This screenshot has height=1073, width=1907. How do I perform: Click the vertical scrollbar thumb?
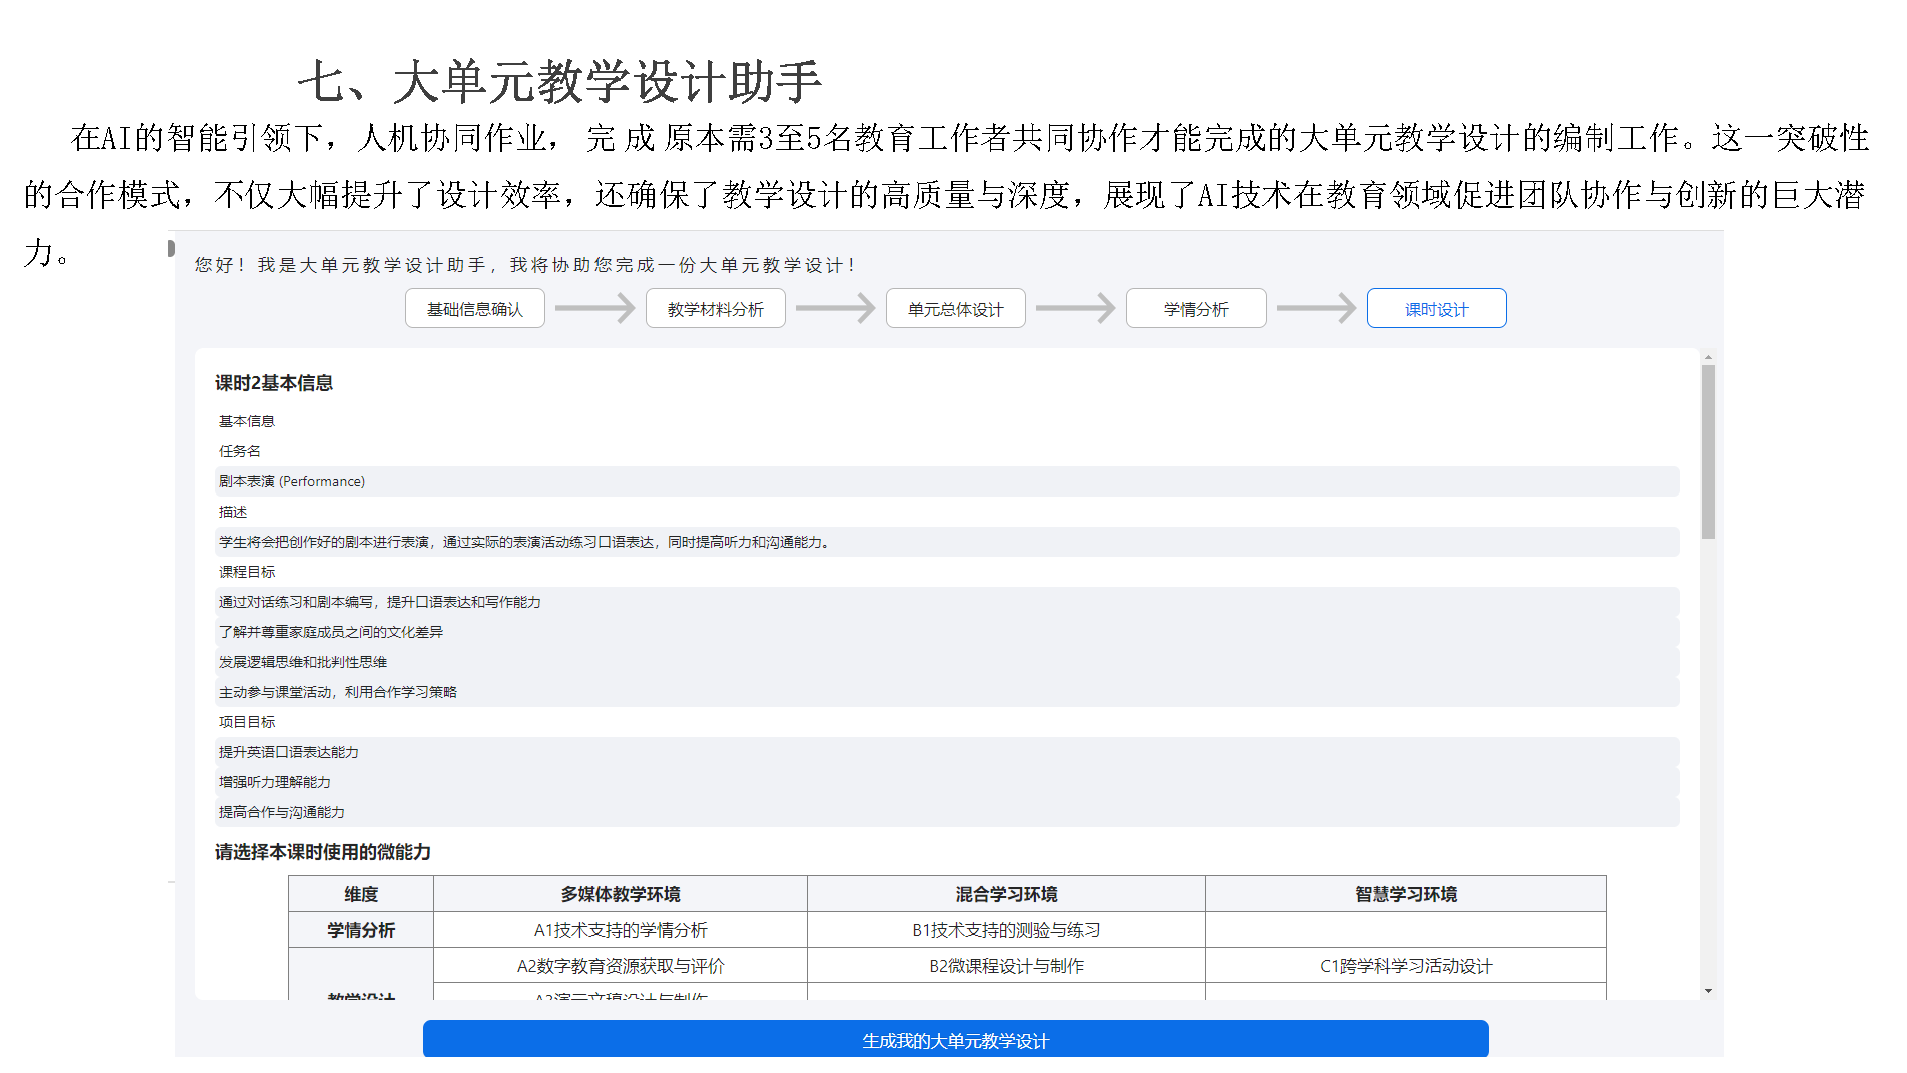pyautogui.click(x=1708, y=452)
